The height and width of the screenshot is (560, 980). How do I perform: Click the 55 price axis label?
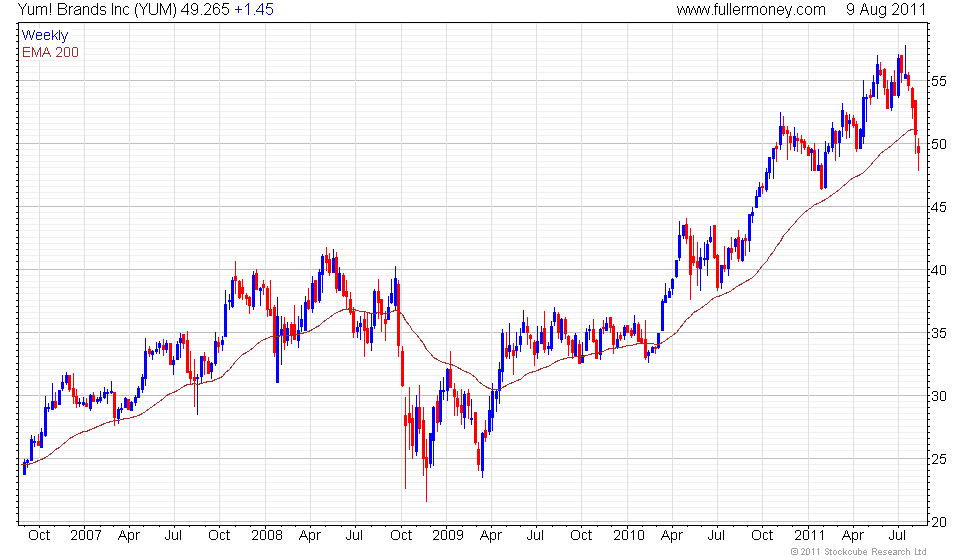click(939, 81)
